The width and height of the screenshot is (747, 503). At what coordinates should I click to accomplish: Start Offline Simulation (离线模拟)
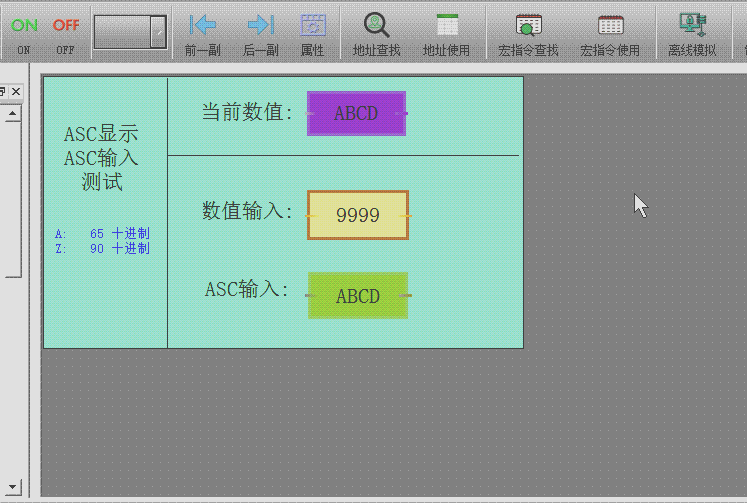(692, 32)
